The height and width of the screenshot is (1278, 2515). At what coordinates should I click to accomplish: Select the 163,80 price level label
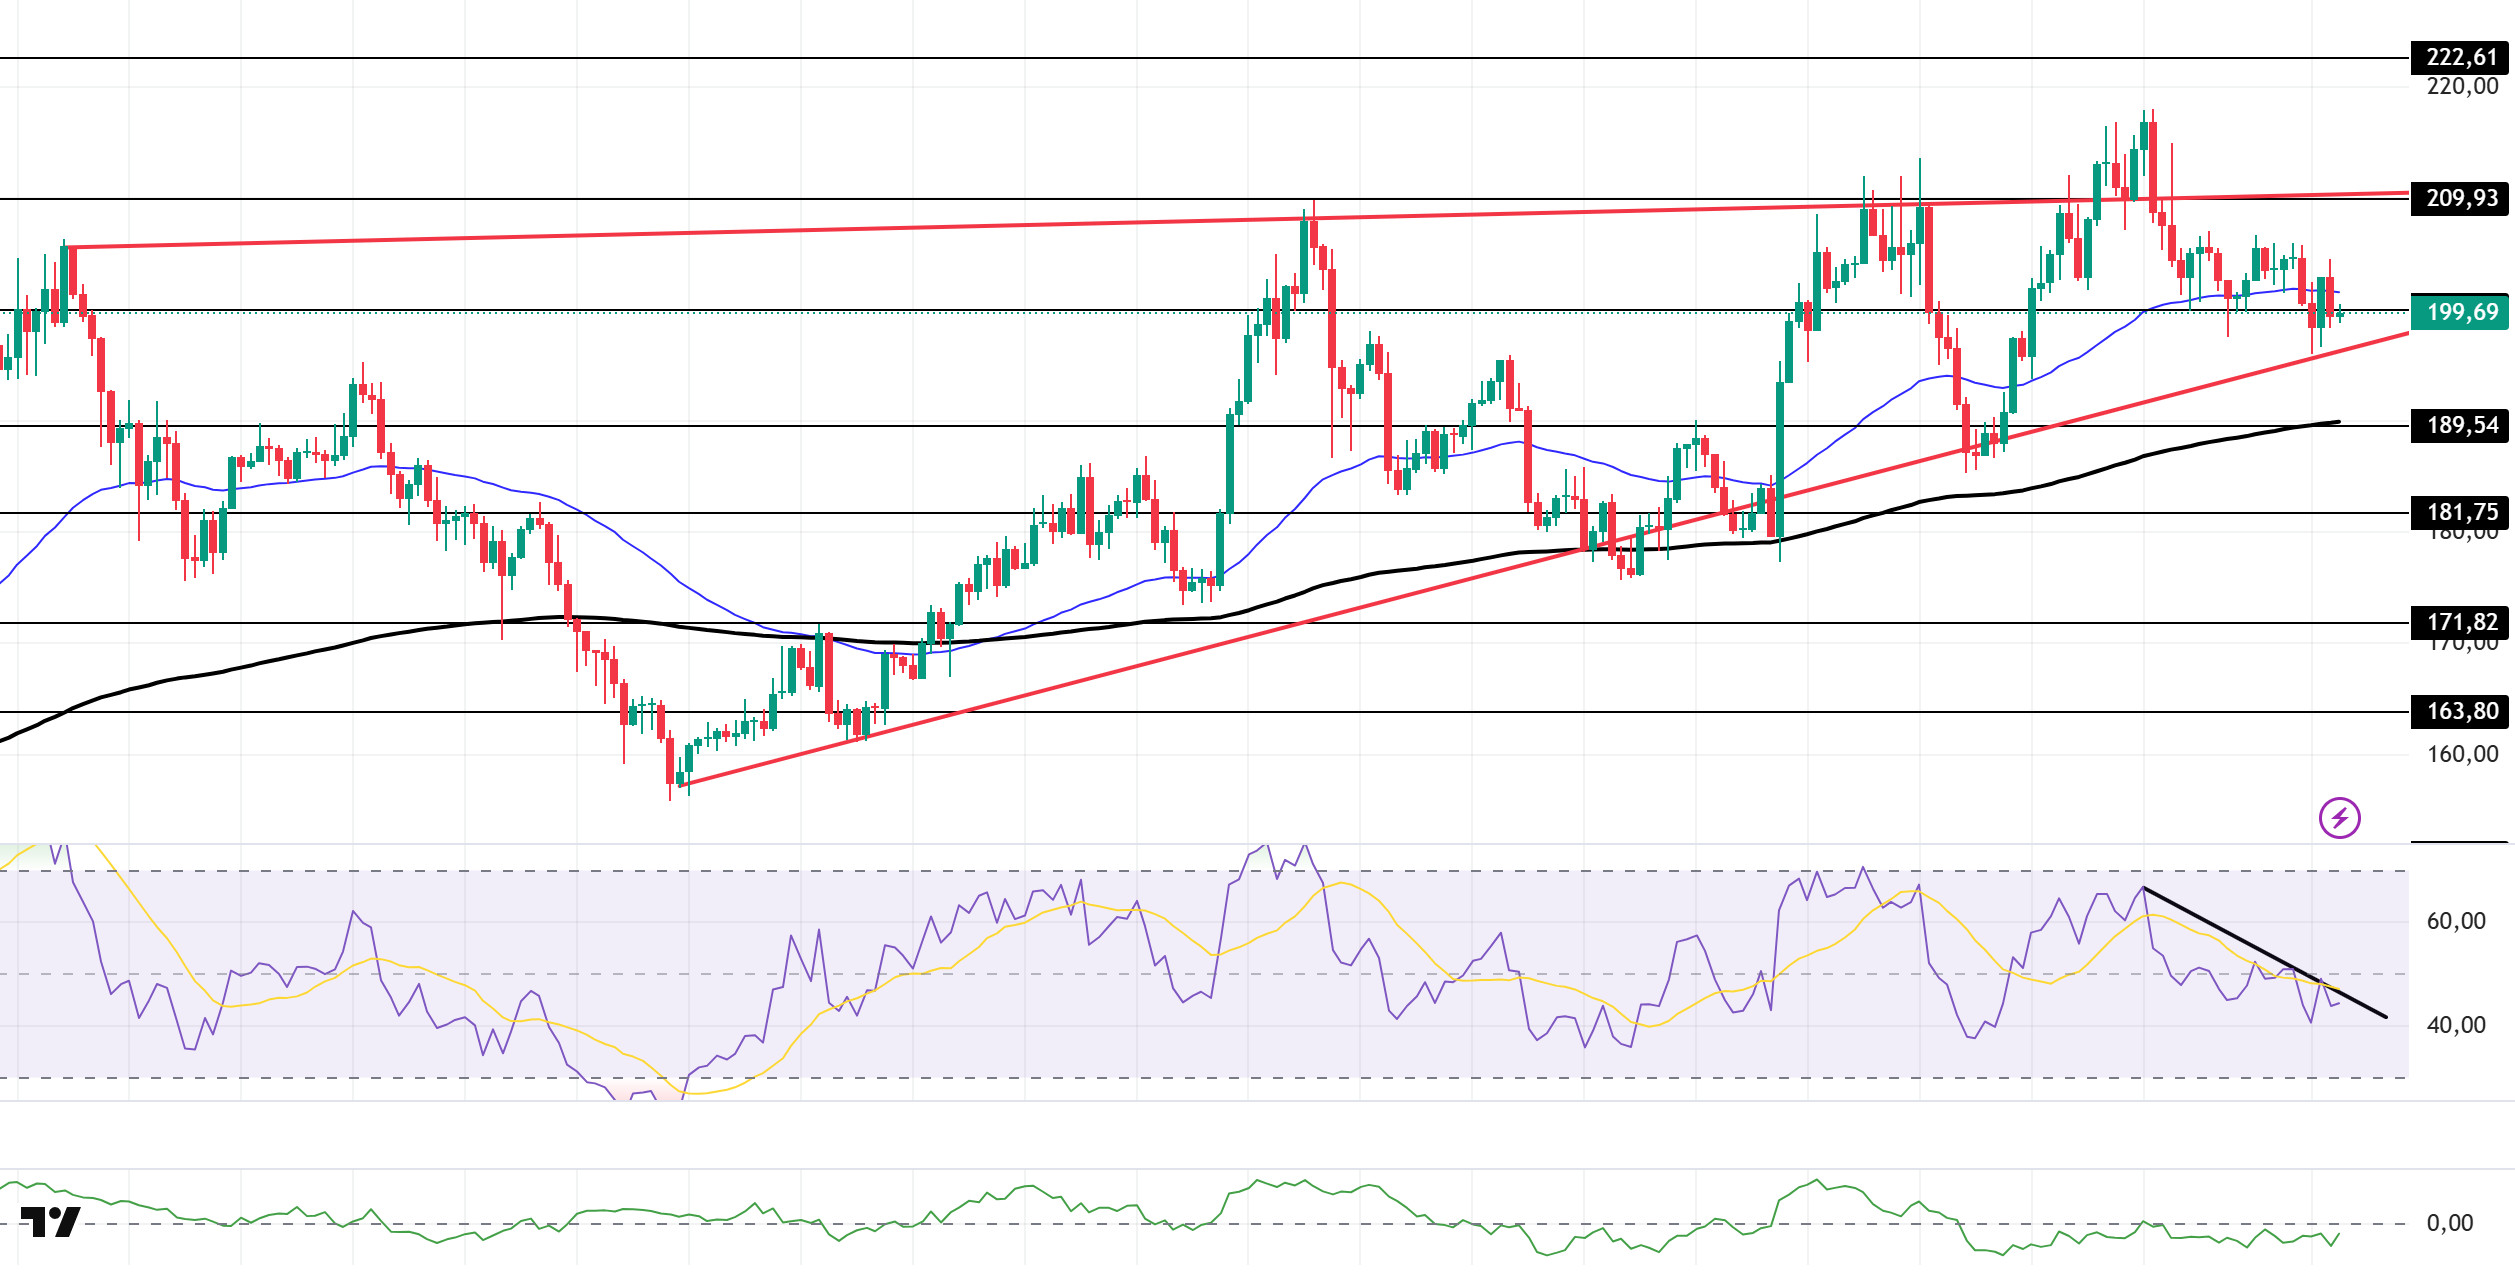(2461, 711)
